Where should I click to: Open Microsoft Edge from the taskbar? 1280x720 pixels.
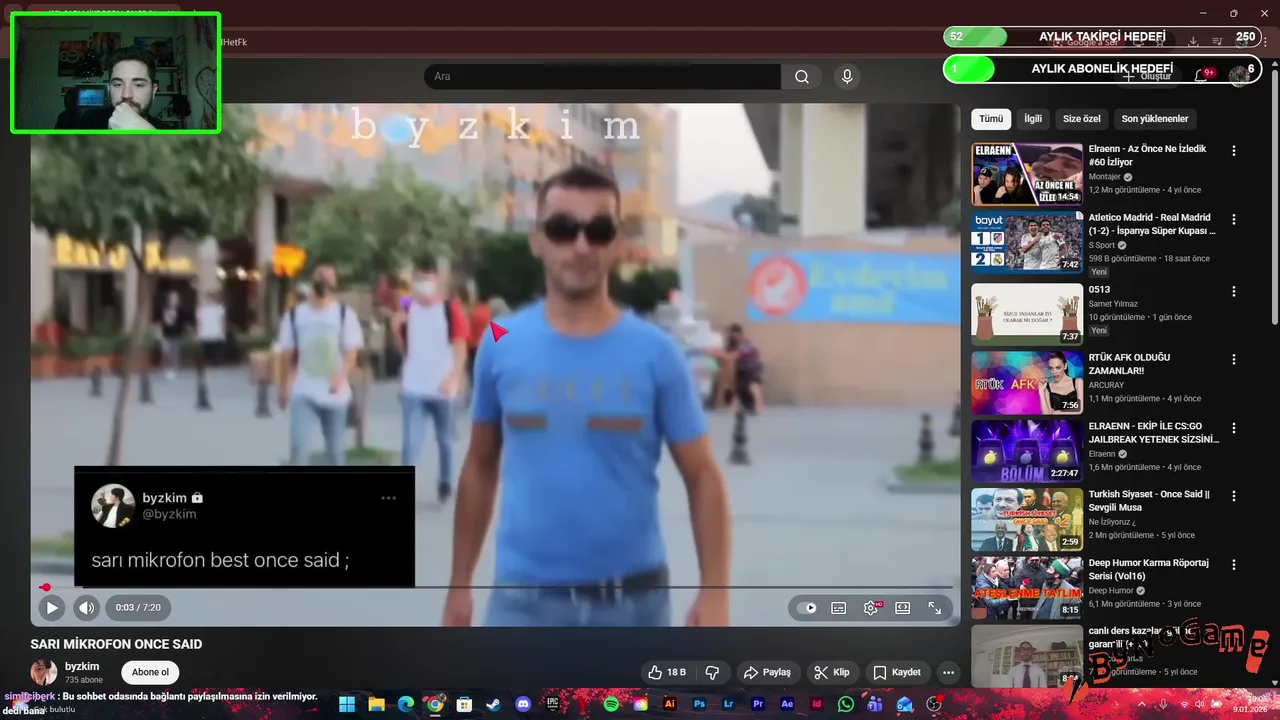405,704
